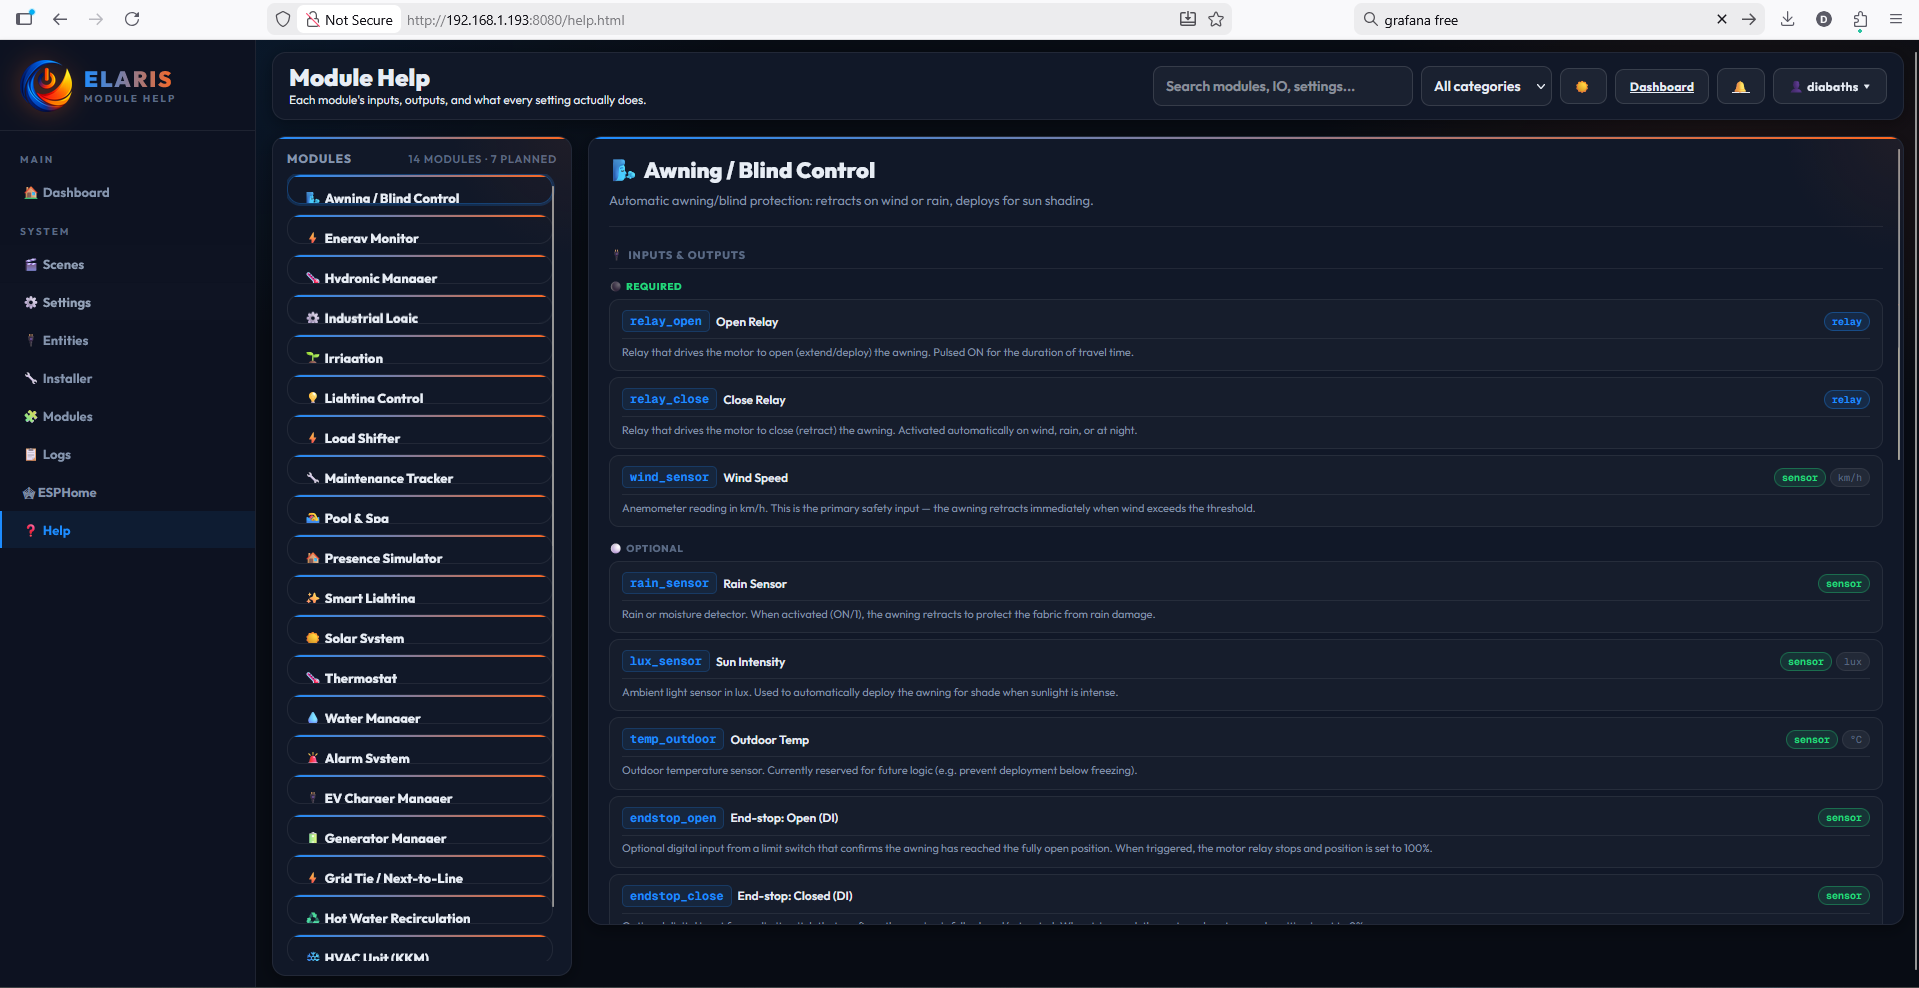Click the Modules puzzle icon in sidebar
Screen dimensions: 1919x988
31,417
